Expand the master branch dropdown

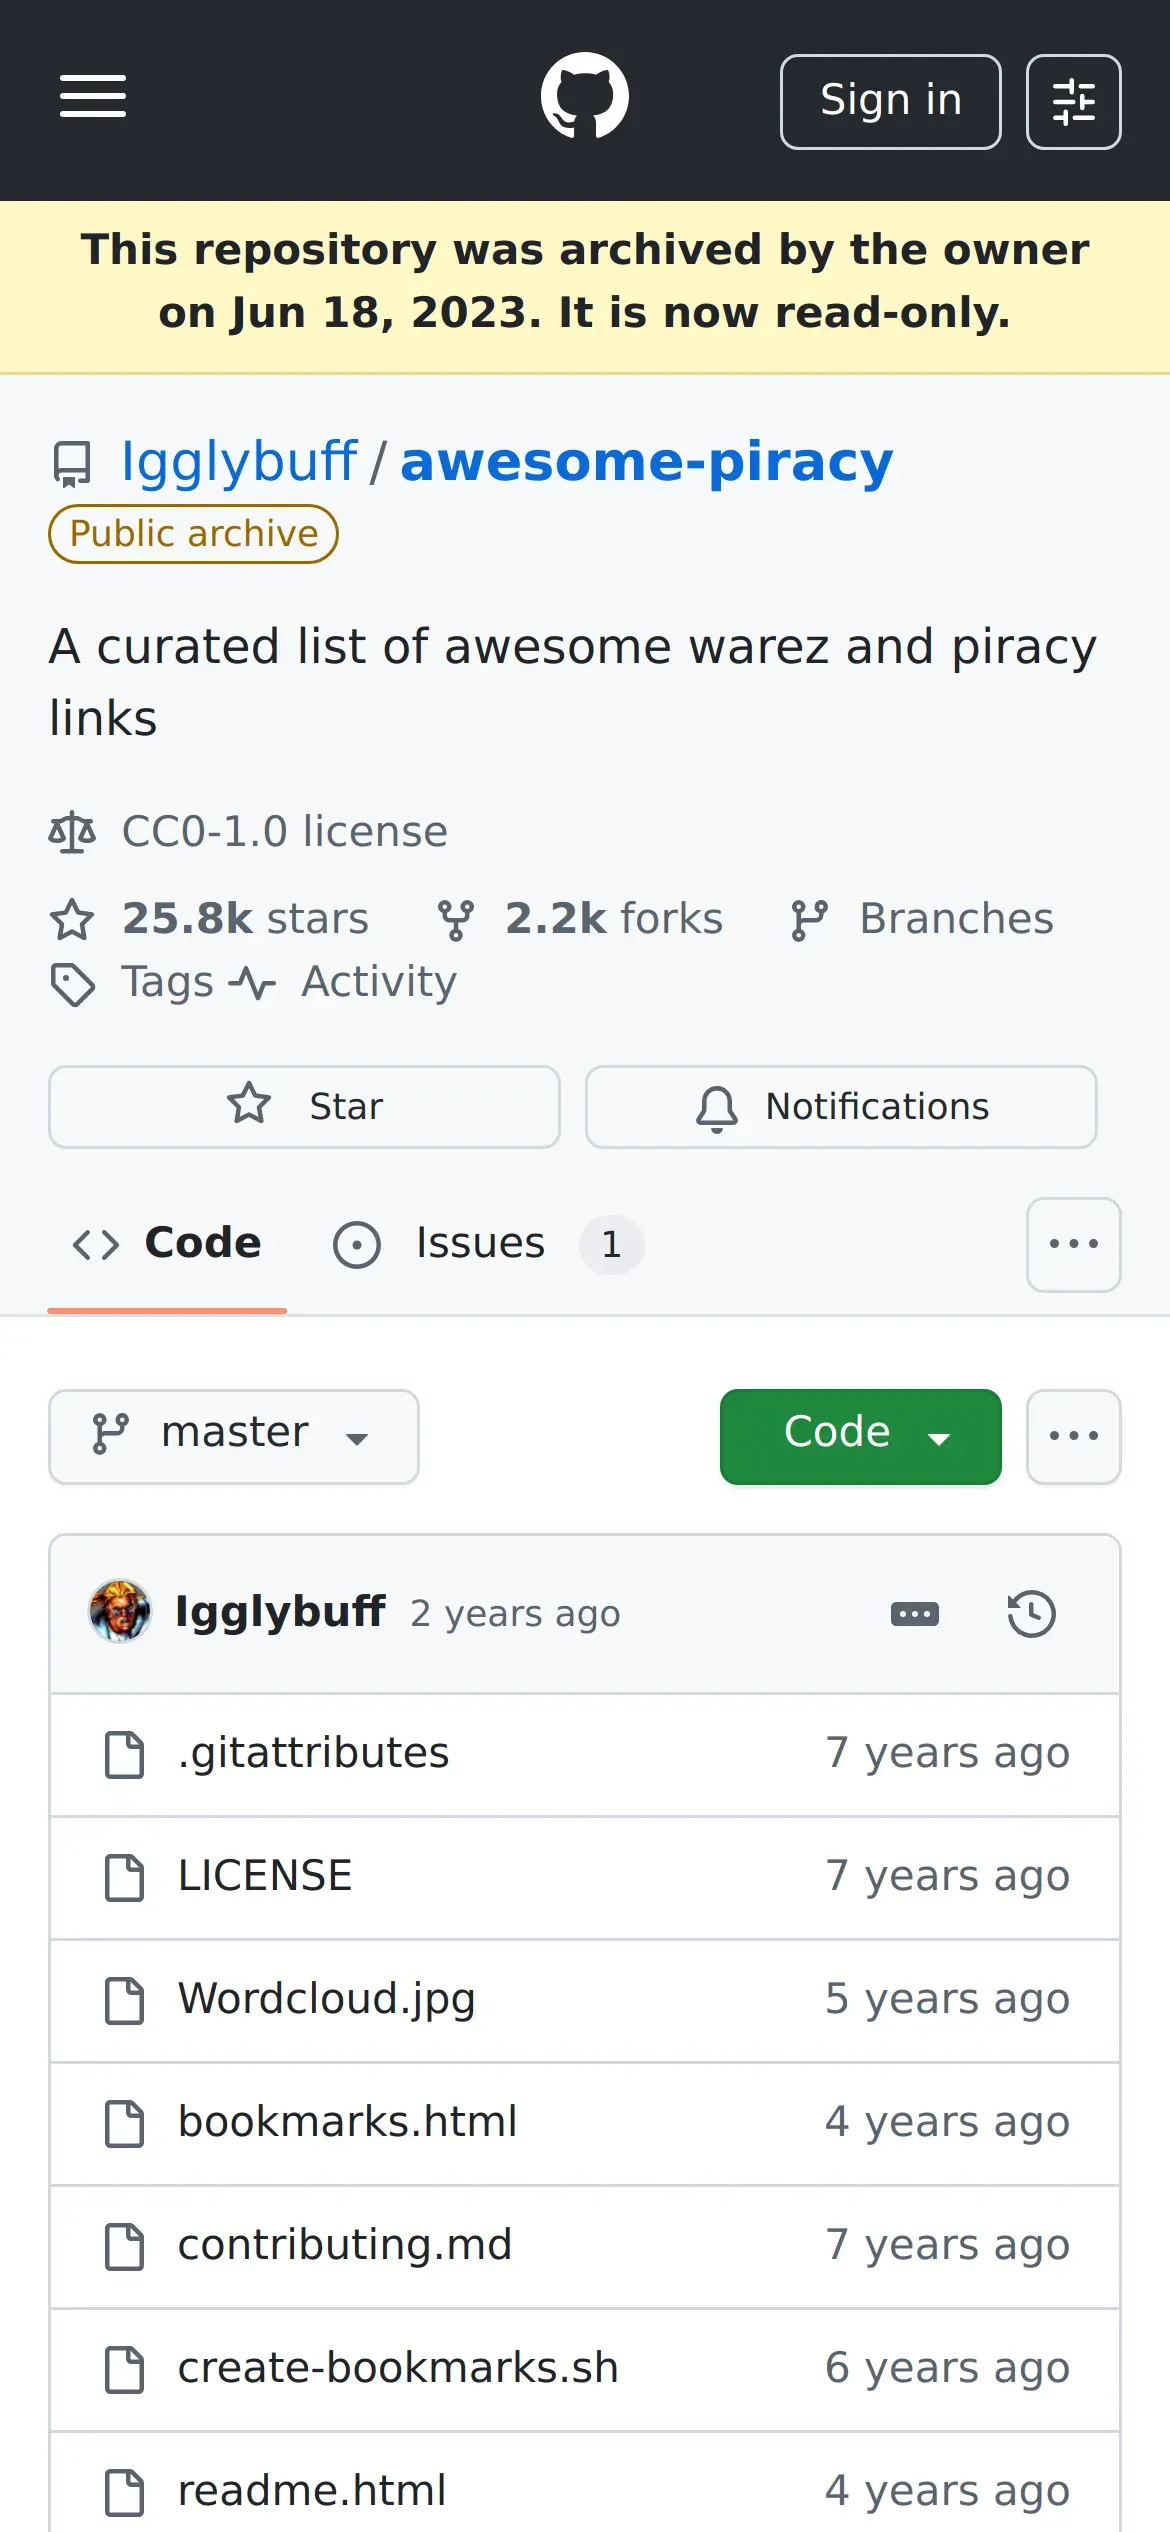[234, 1436]
